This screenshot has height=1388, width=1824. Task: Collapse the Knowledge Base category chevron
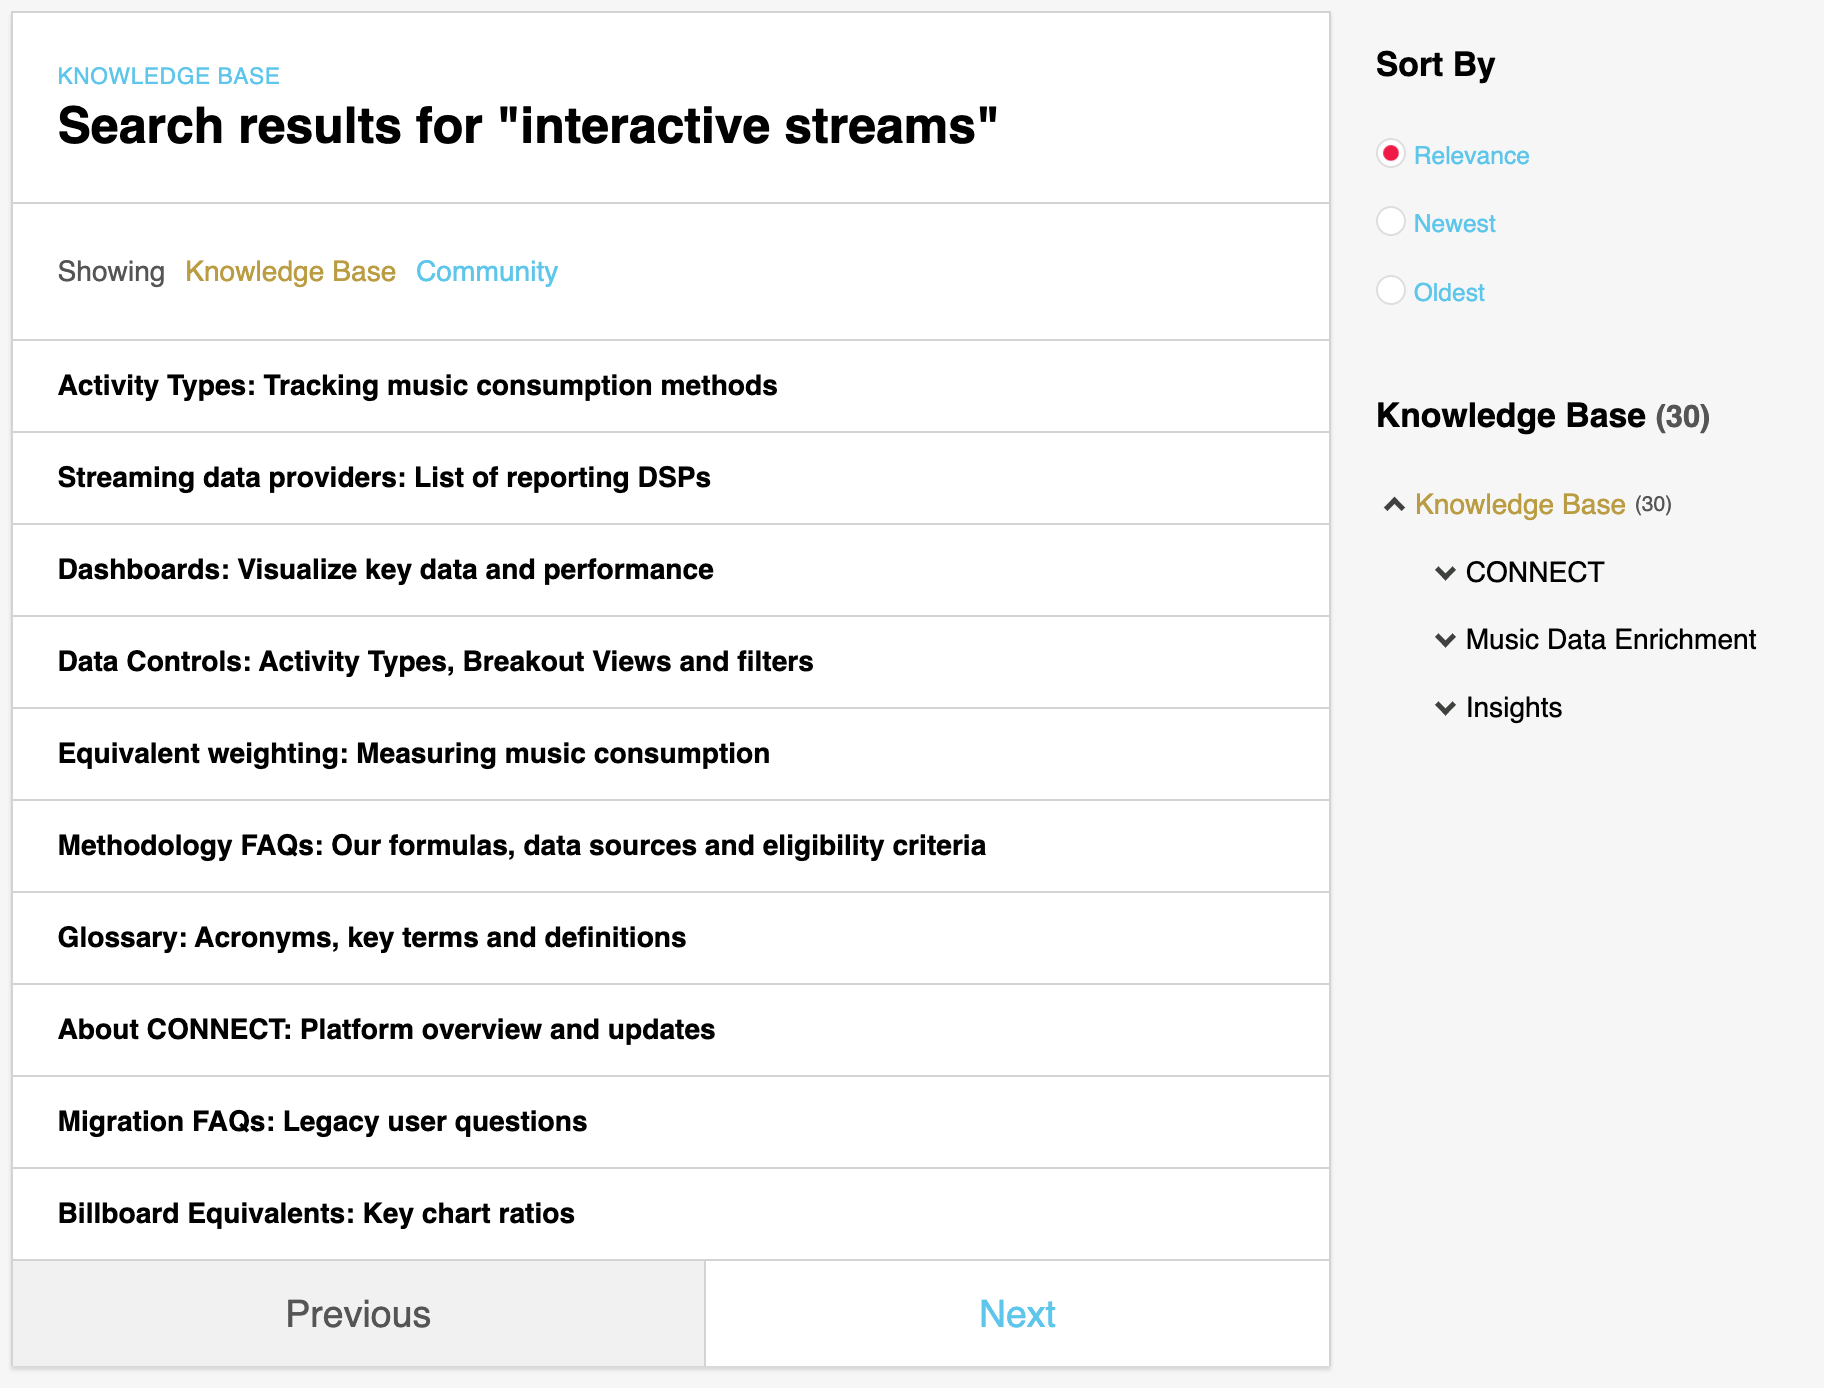click(x=1394, y=504)
